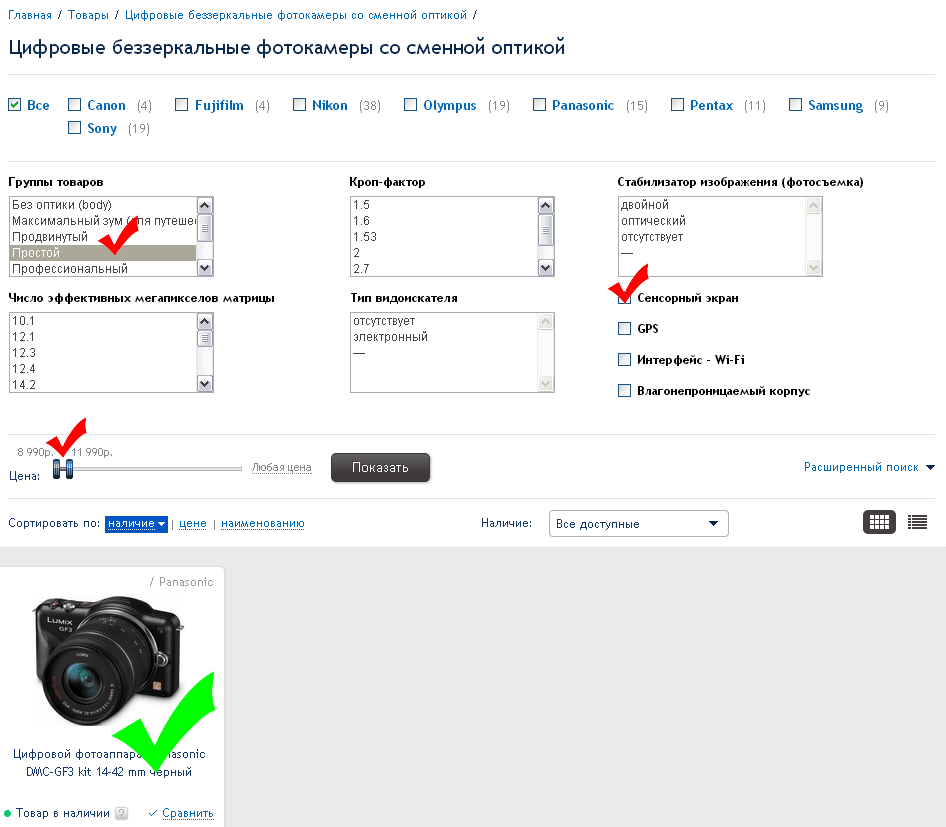Open the Lumix GF3 camera thumbnail
This screenshot has width=946, height=827.
pyautogui.click(x=107, y=661)
